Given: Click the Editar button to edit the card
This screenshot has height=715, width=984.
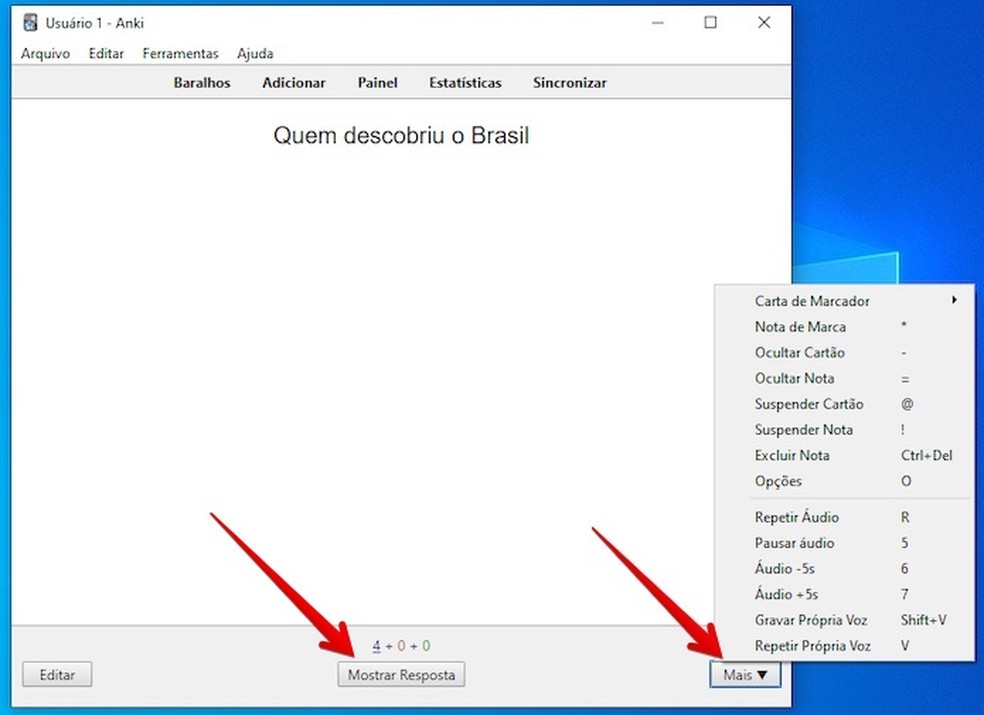Looking at the screenshot, I should pos(57,674).
